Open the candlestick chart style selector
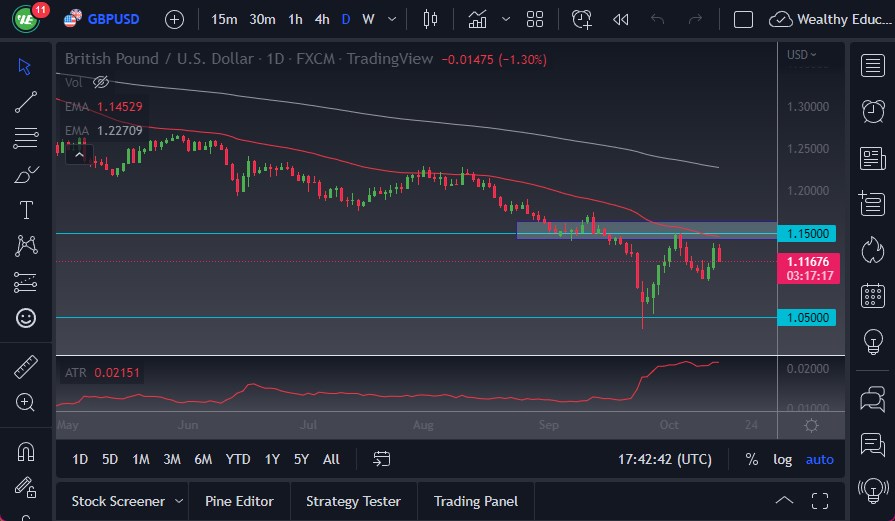Screen dimensions: 895x521 (431, 19)
